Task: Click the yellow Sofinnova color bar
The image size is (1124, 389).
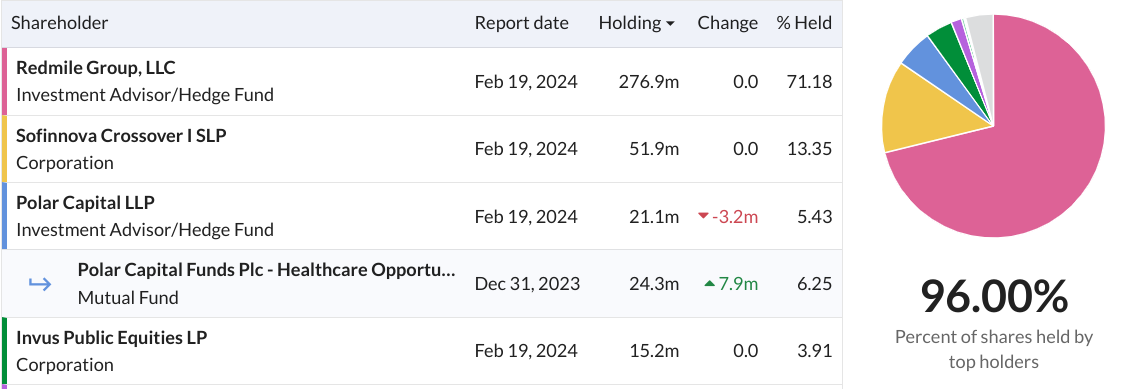Action: point(4,149)
